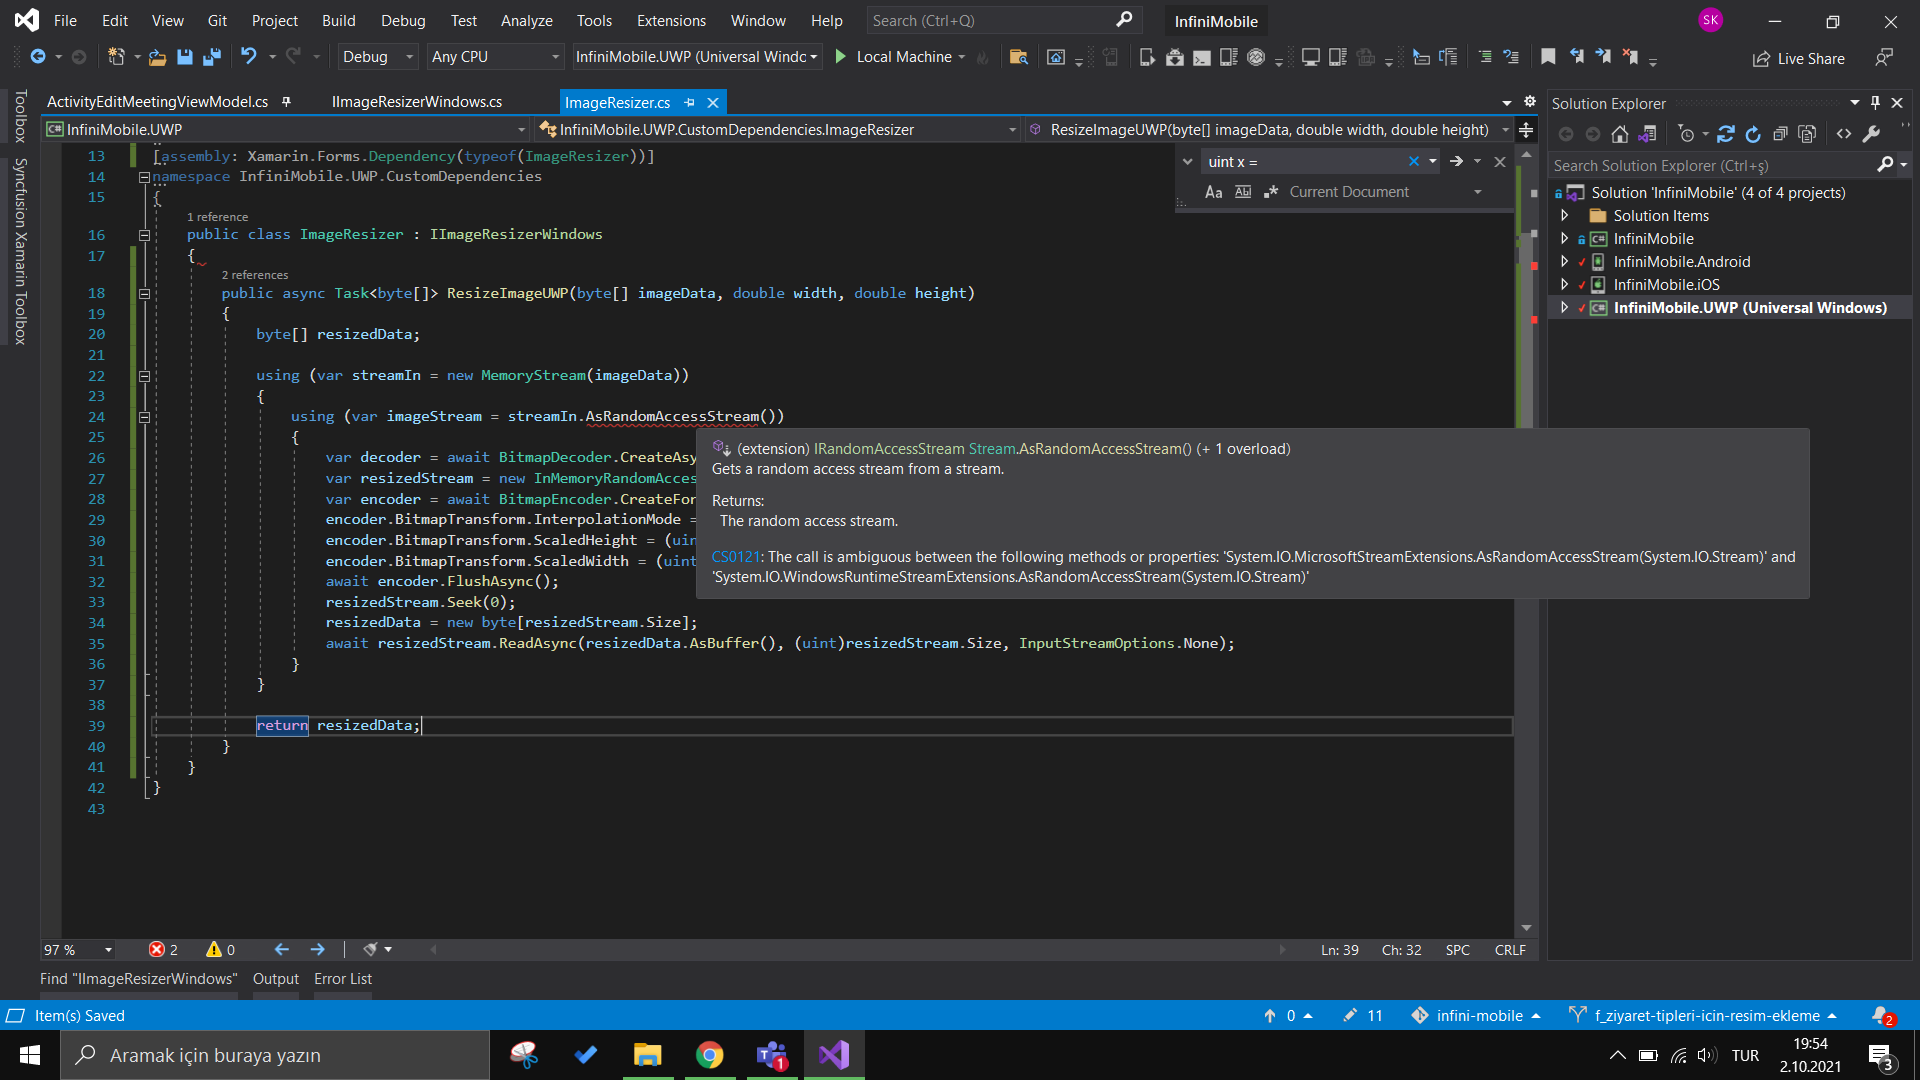Toggle Match Case in find box
Viewport: 1920px width, 1080px height.
point(1213,192)
